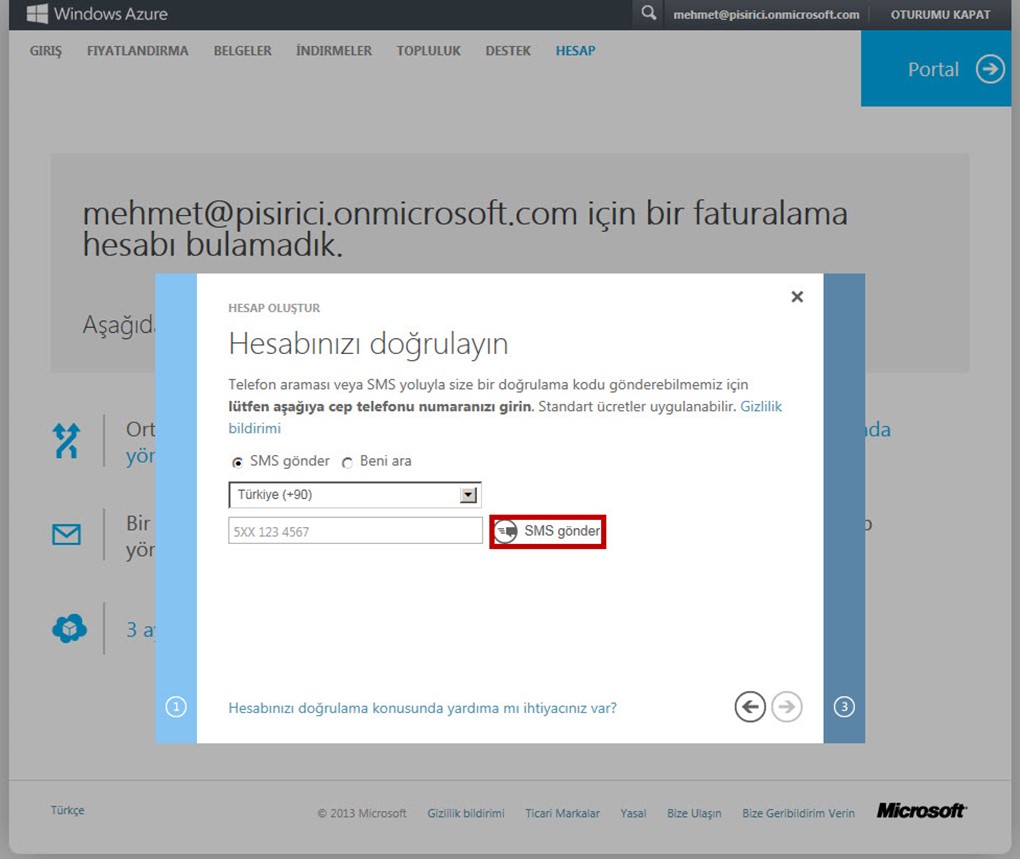Open the Yasal footer link
Image resolution: width=1020 pixels, height=859 pixels.
633,813
